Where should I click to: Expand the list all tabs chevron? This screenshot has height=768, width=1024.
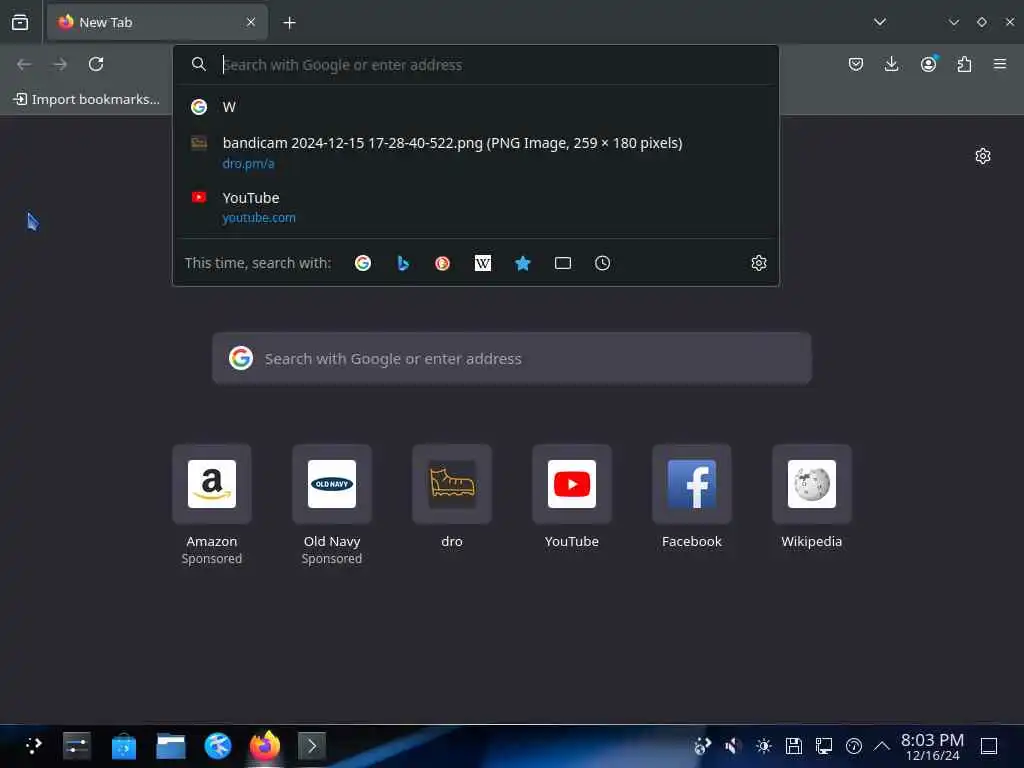(x=880, y=22)
